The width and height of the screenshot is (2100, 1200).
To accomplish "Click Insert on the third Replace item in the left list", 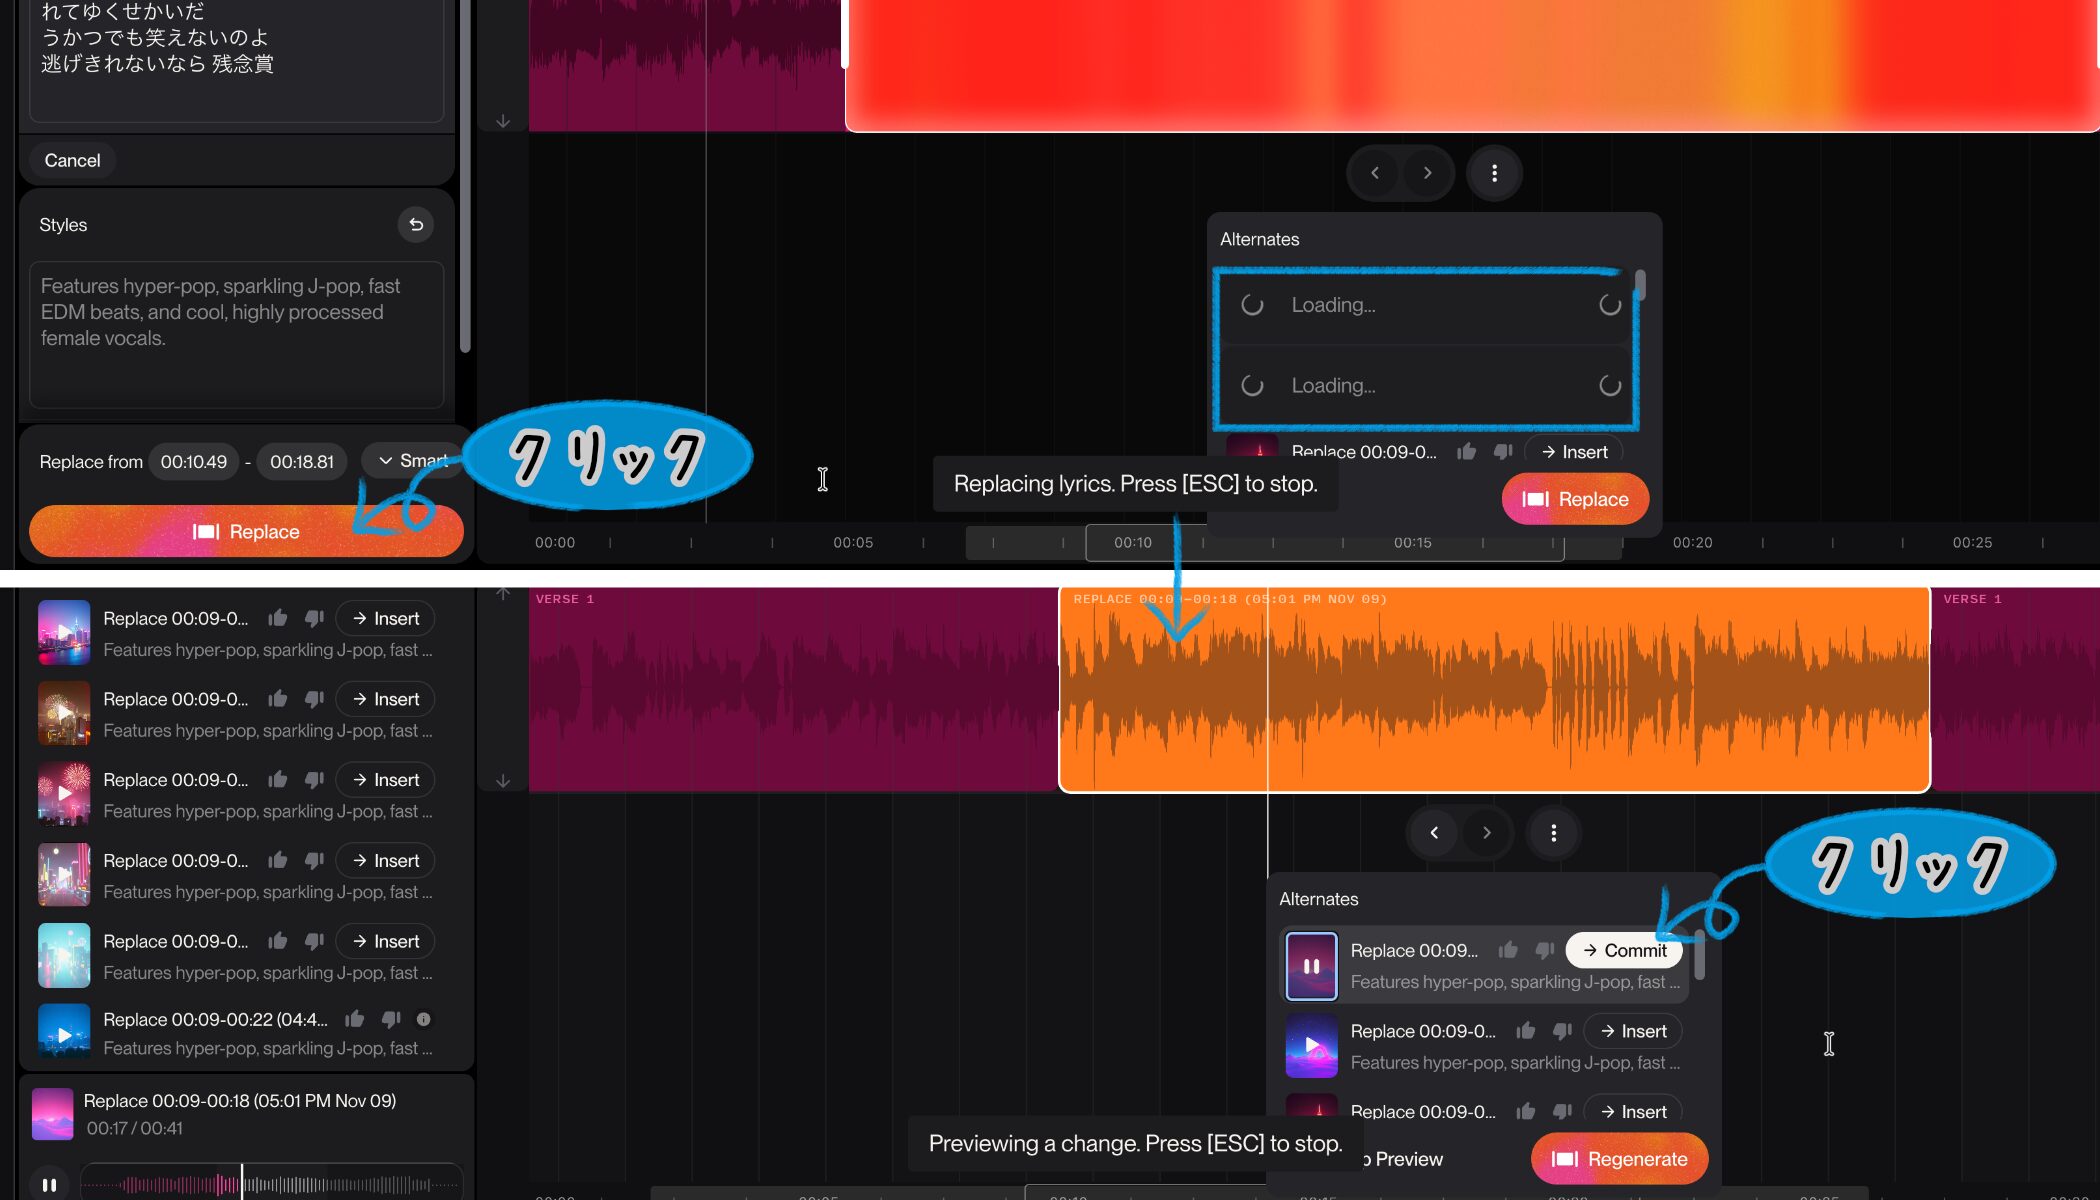I will tap(385, 780).
